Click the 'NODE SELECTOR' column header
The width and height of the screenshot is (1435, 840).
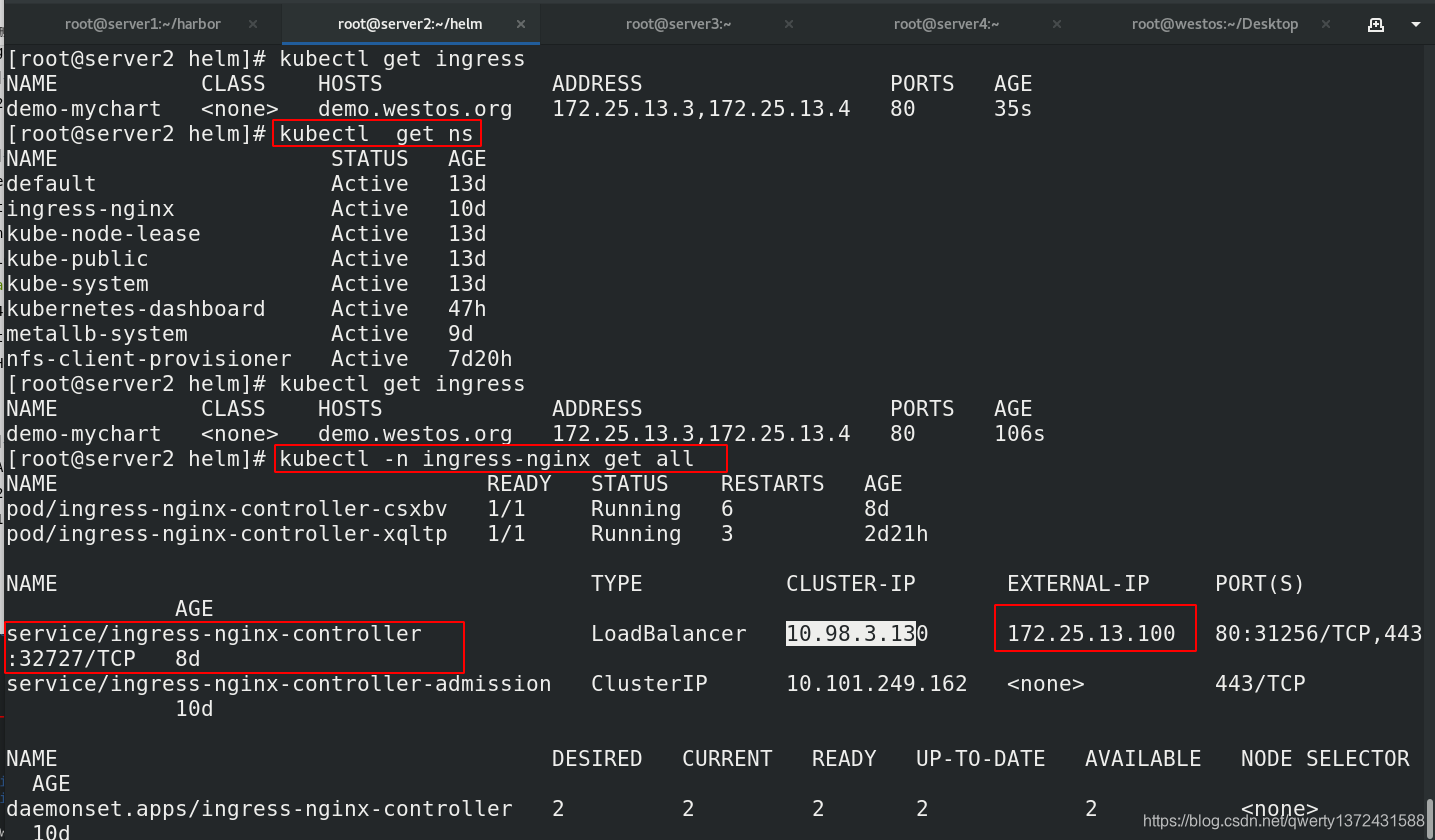click(x=1325, y=759)
